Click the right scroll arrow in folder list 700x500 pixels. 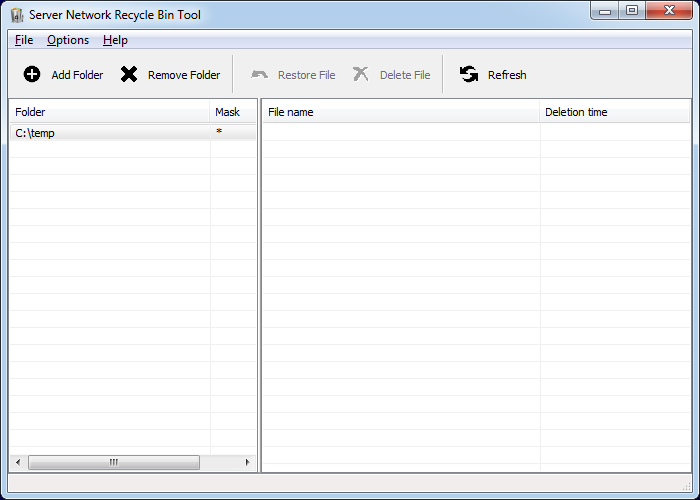click(249, 463)
